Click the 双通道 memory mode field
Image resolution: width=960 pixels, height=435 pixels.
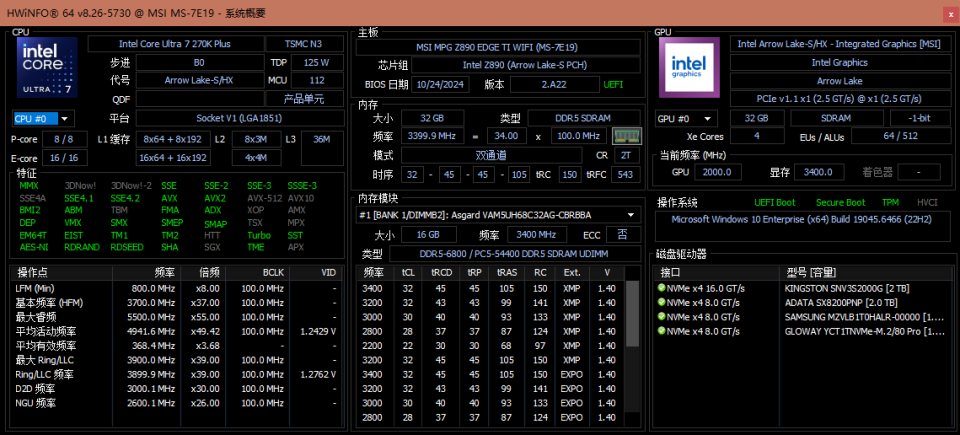point(491,156)
